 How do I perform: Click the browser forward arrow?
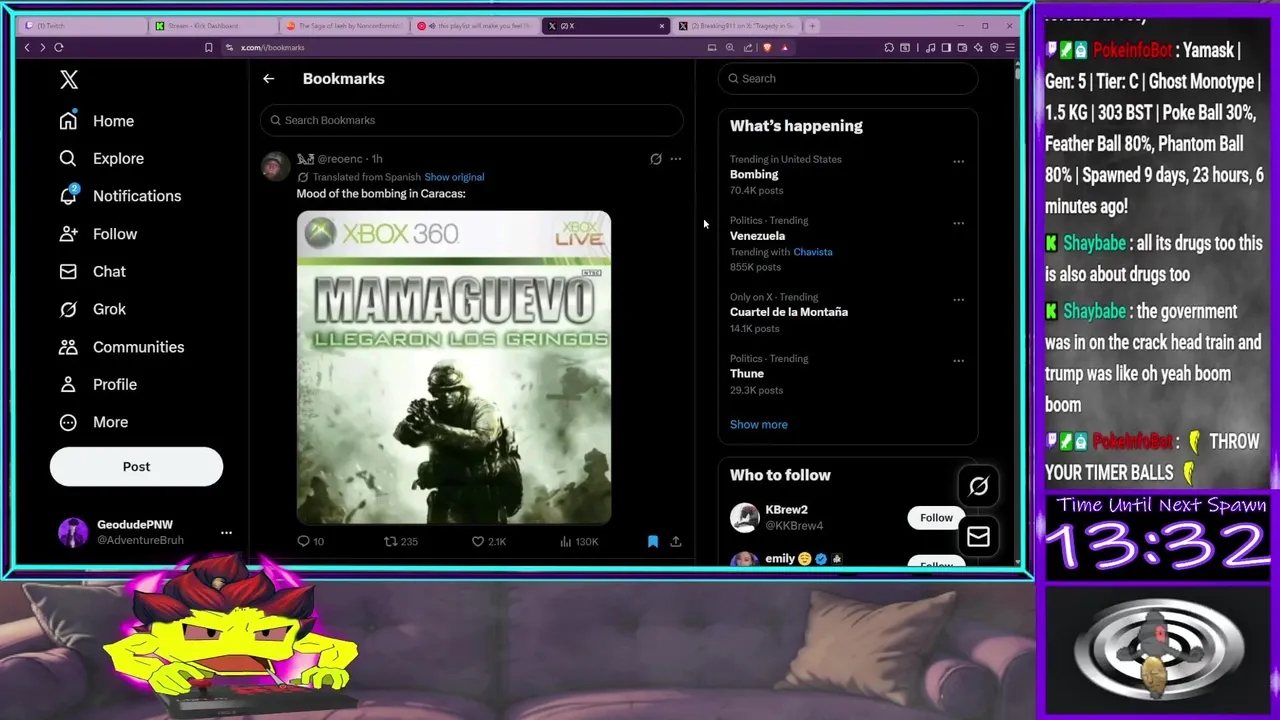[x=42, y=47]
